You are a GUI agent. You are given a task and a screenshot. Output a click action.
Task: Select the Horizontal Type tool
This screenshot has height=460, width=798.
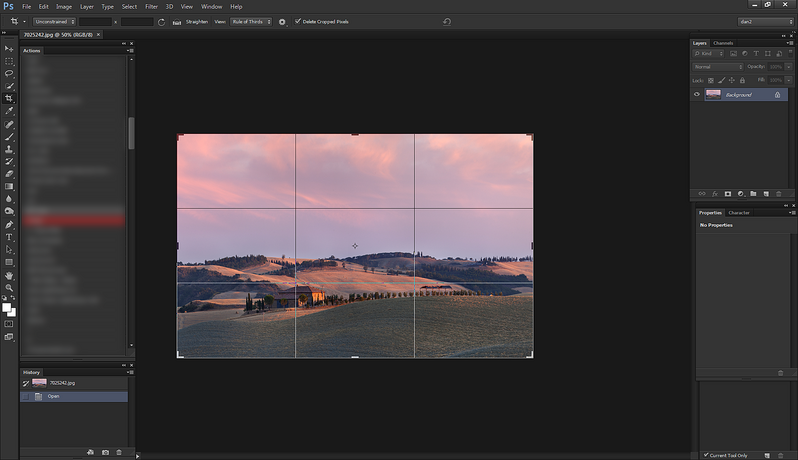9,237
